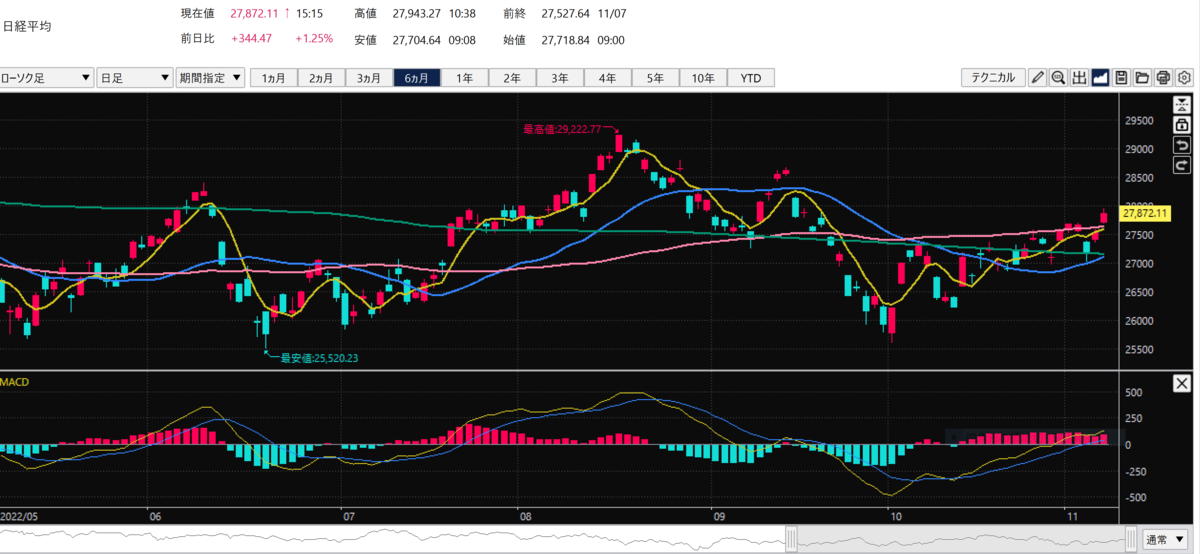Select the active 6ヵ月 range tab

click(417, 78)
